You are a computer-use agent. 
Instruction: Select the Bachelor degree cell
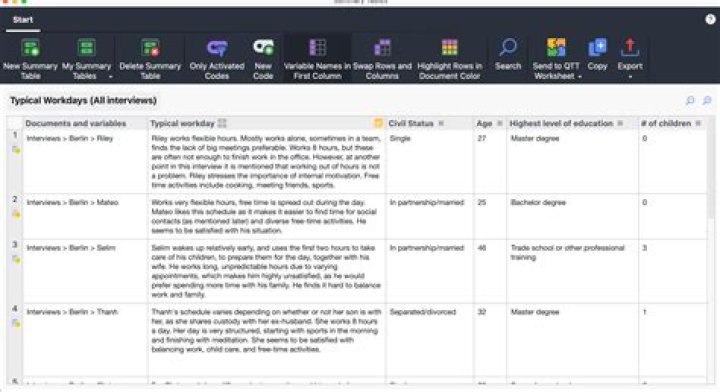point(572,216)
